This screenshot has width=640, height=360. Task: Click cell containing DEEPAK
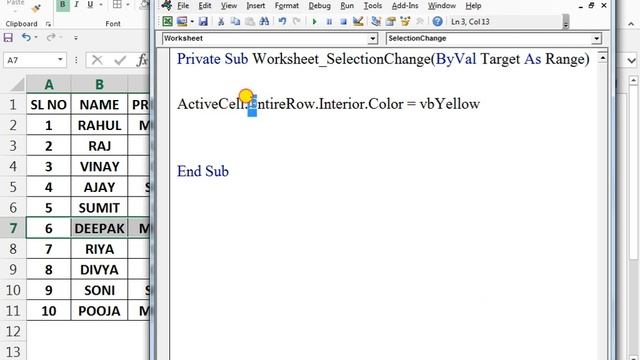(x=99, y=228)
